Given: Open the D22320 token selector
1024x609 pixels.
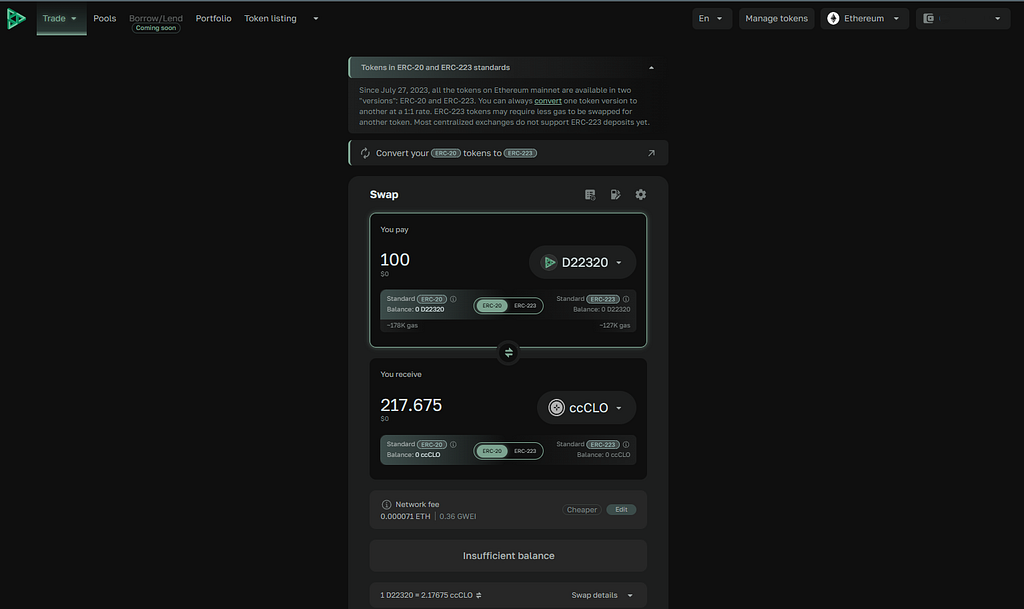Looking at the screenshot, I should 583,262.
